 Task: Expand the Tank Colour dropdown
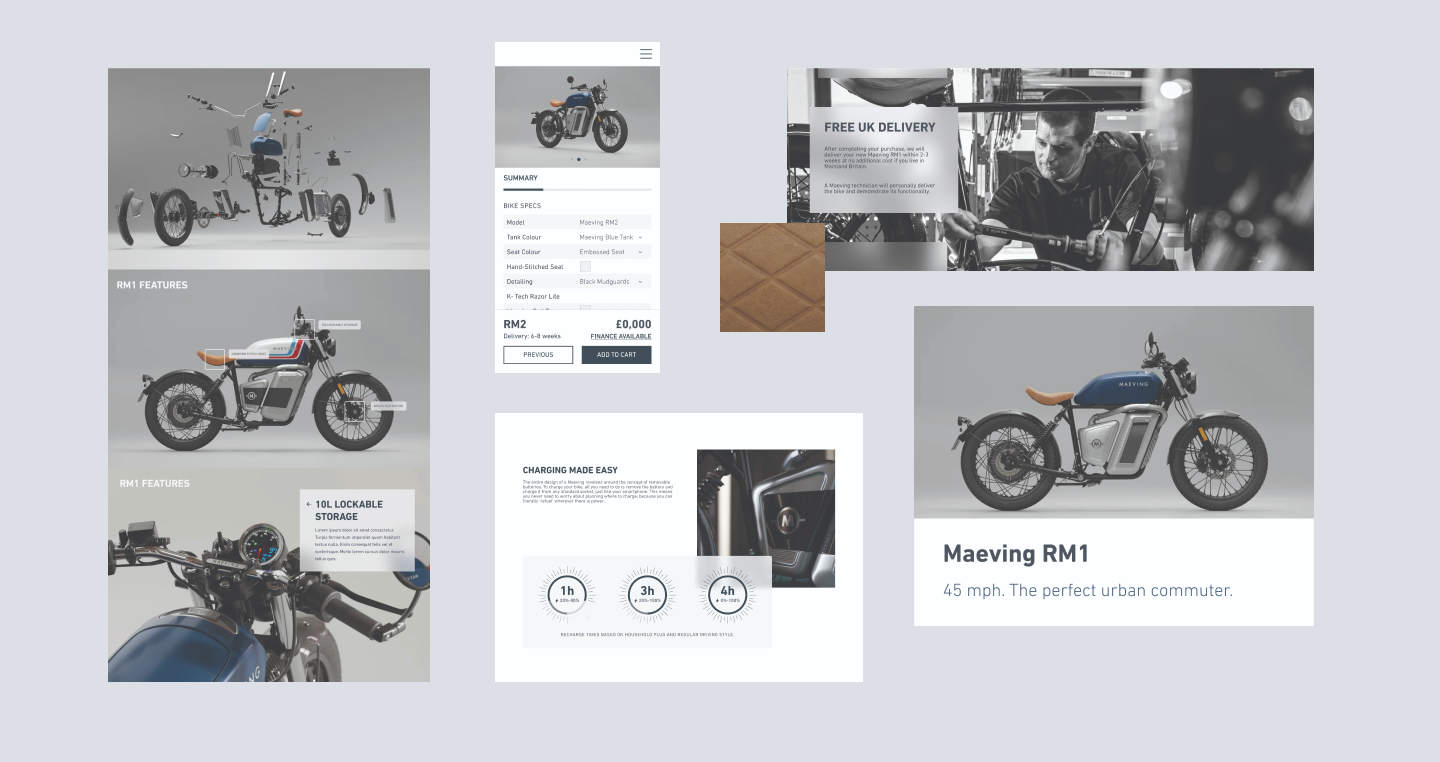(640, 237)
